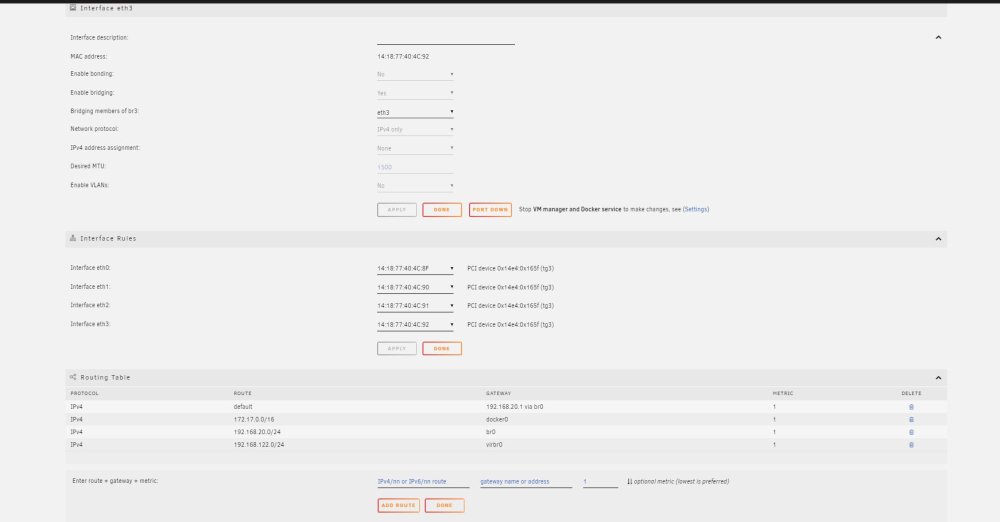This screenshot has width=1000, height=522.
Task: Delete the 172.17.0.0/16 route
Action: pyautogui.click(x=911, y=419)
